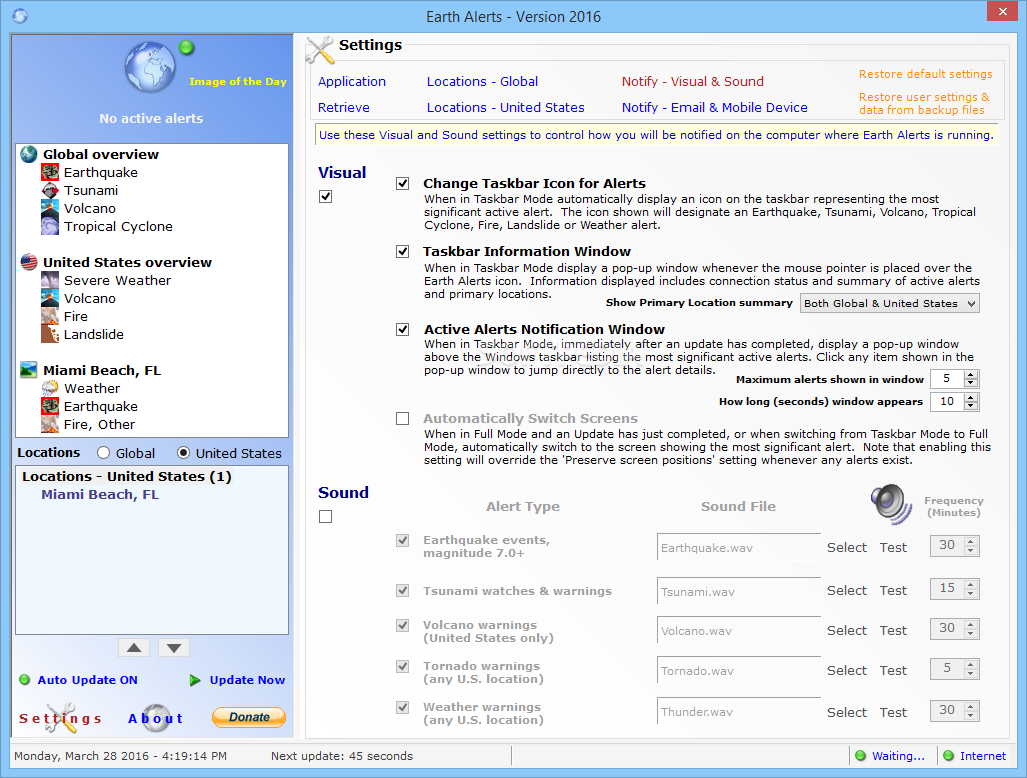The height and width of the screenshot is (778, 1027).
Task: Open Locations - Global settings tab
Action: [x=483, y=81]
